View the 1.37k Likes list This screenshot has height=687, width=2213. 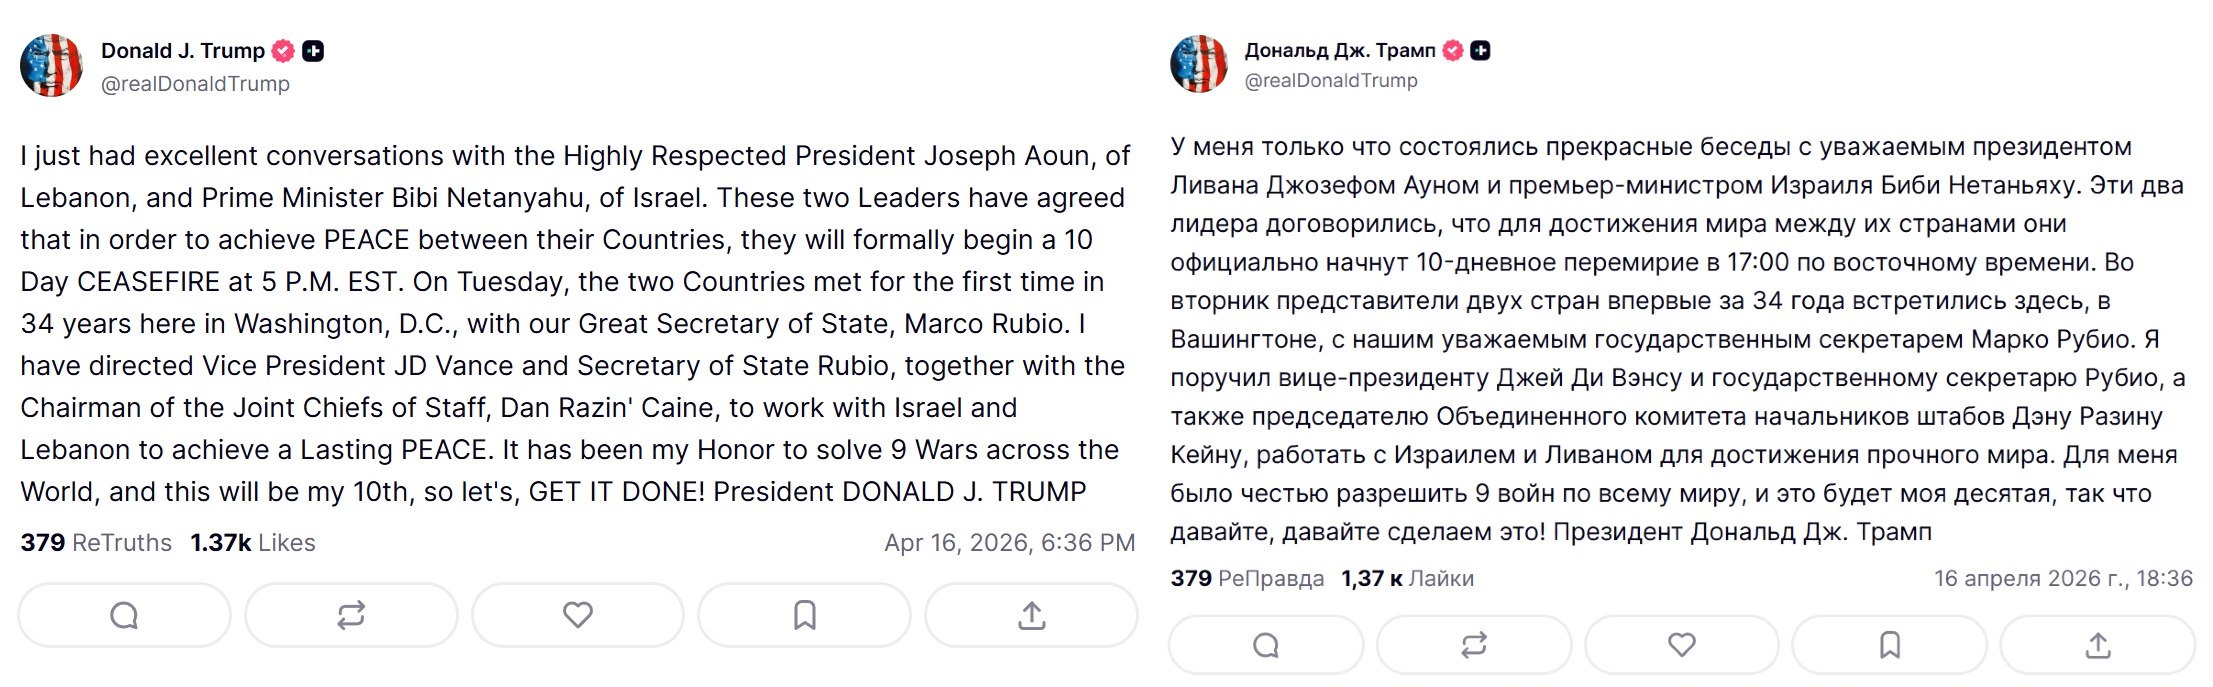253,543
